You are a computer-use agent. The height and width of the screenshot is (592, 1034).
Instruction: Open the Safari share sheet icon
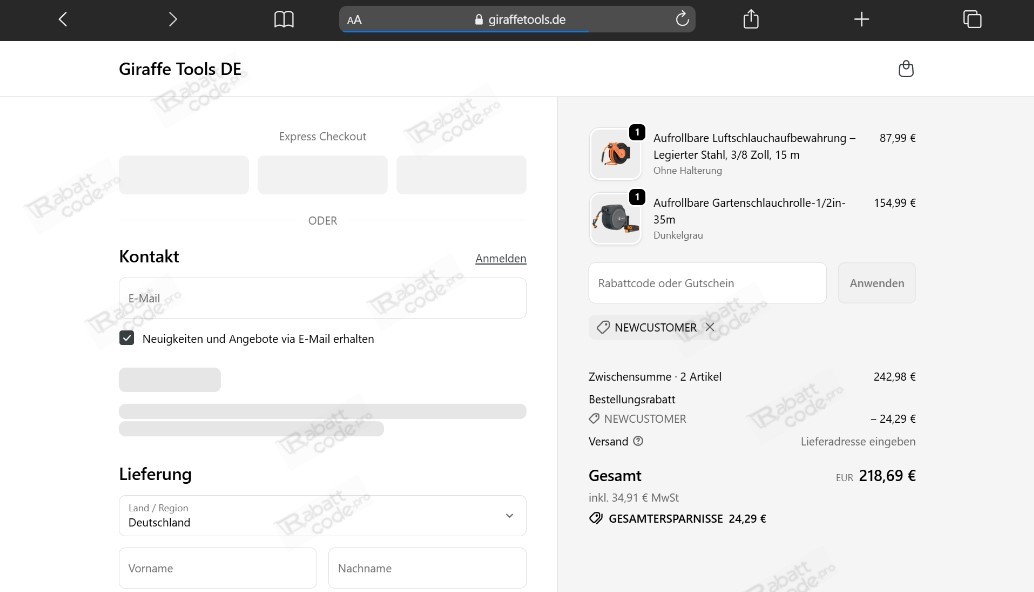point(750,19)
